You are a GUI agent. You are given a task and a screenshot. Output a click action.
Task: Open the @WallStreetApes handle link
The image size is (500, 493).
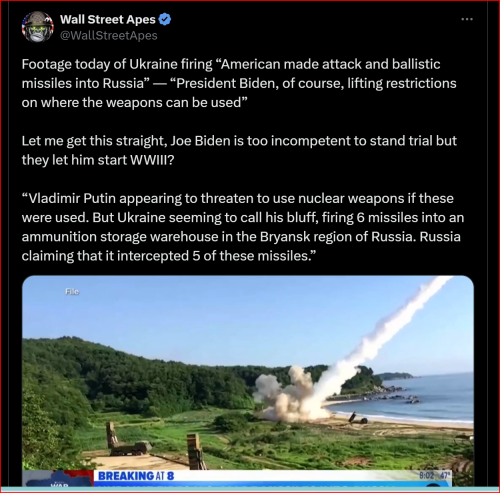point(109,35)
